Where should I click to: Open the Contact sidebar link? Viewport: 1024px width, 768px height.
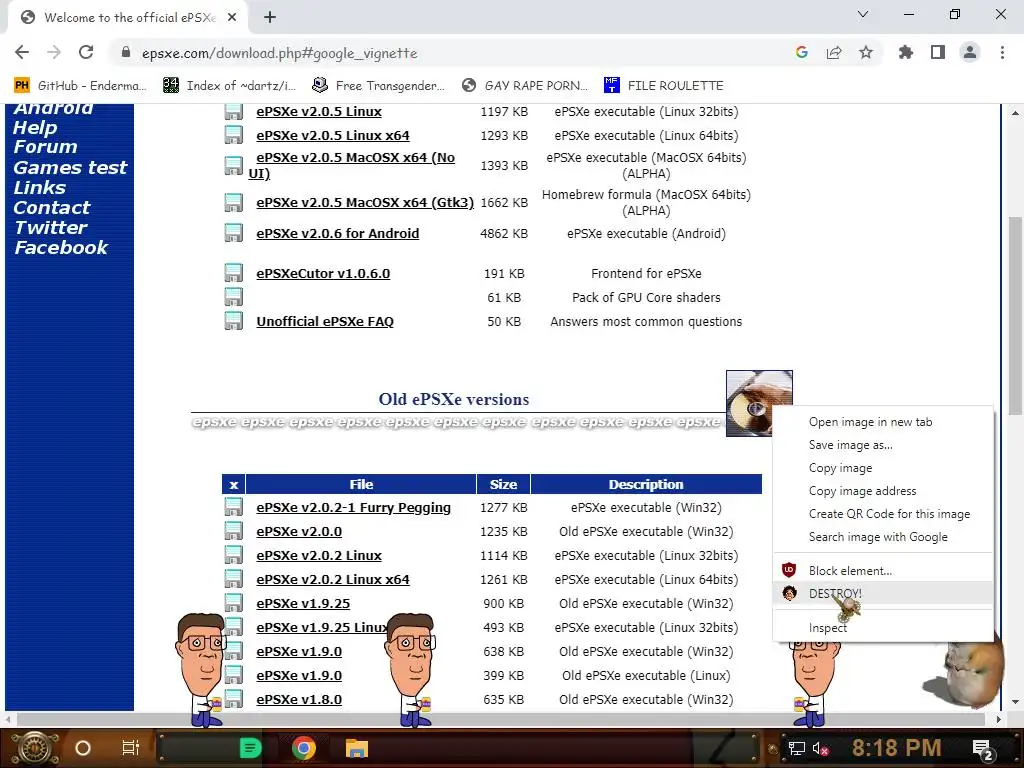52,208
